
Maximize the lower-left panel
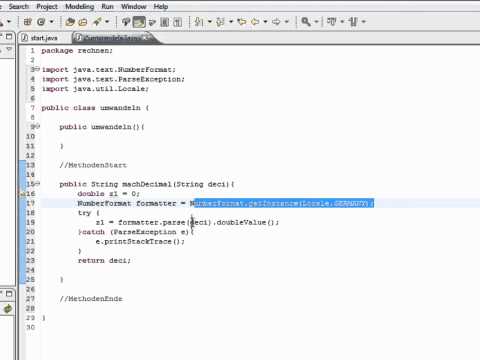9,294
